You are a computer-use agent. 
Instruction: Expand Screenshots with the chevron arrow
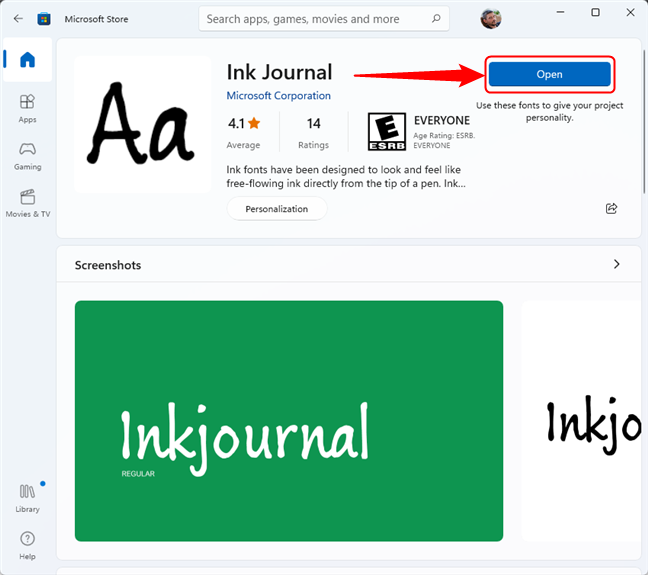(616, 264)
